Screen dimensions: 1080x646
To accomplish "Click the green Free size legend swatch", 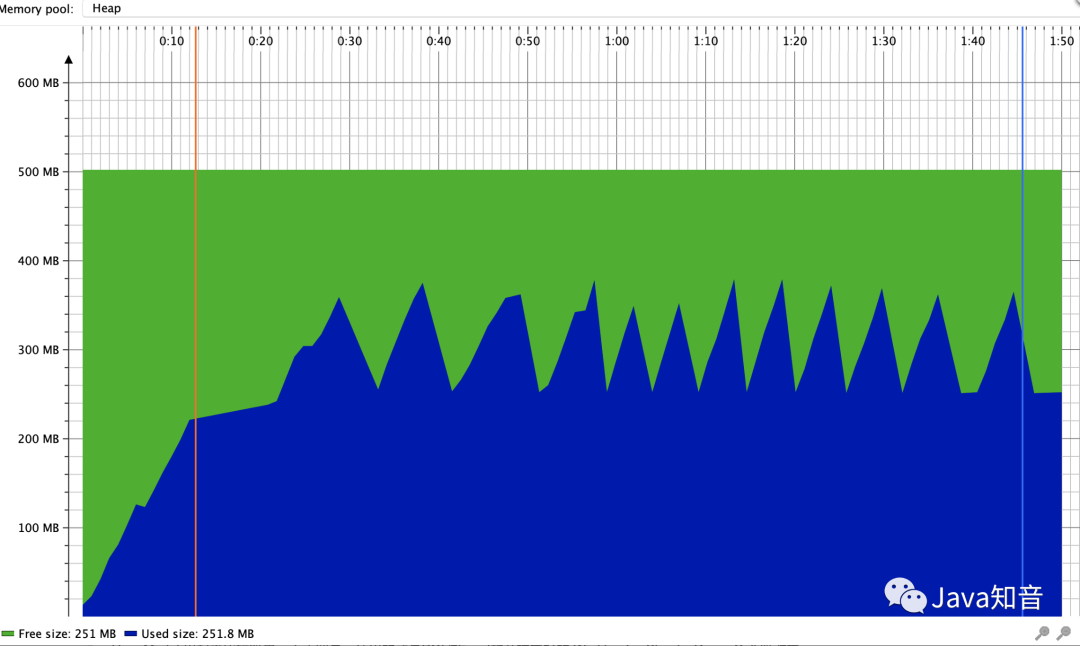I will click(x=8, y=634).
